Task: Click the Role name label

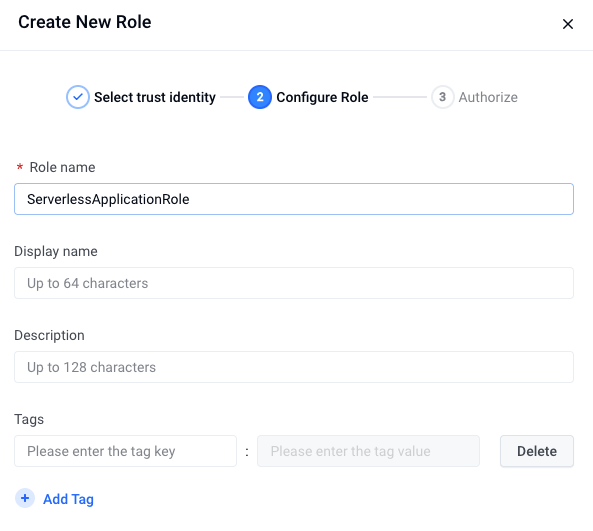Action: click(x=62, y=167)
